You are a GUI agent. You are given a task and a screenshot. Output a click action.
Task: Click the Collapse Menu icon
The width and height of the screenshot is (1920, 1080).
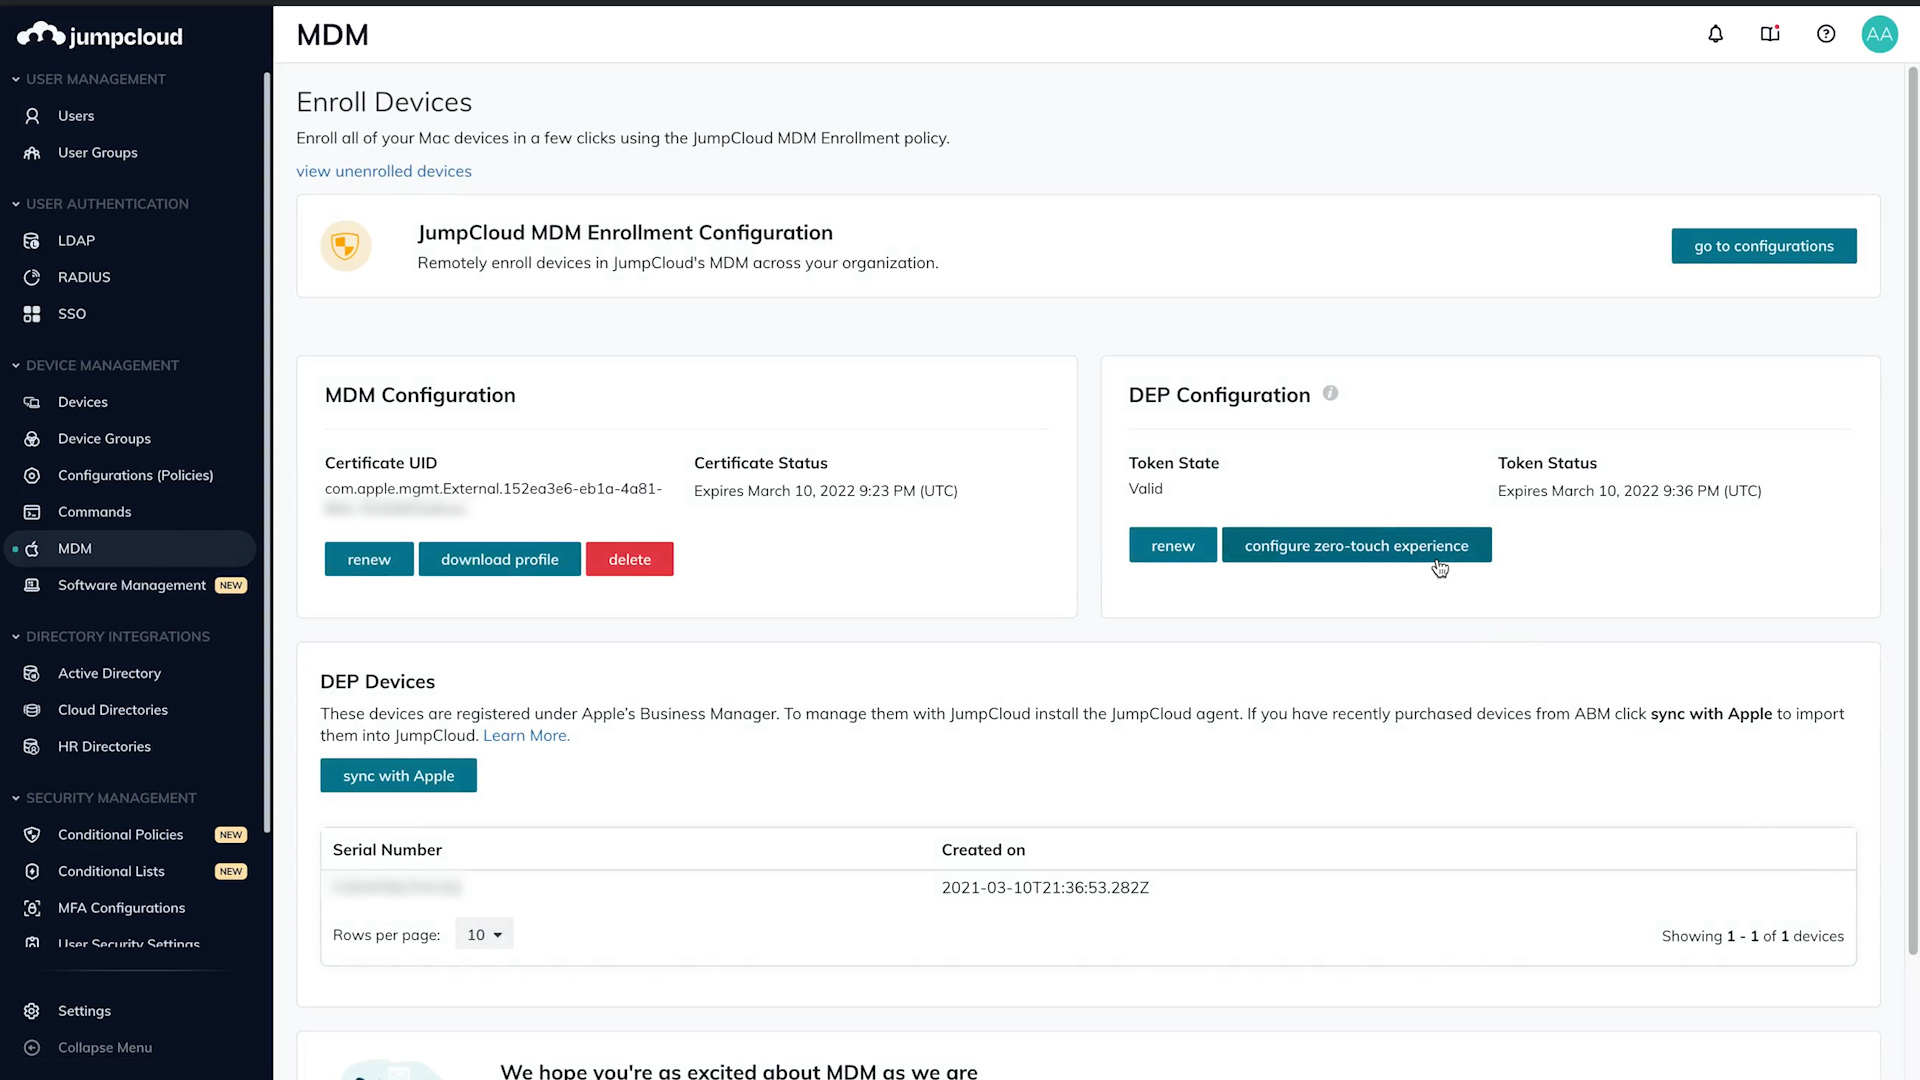click(x=31, y=1047)
